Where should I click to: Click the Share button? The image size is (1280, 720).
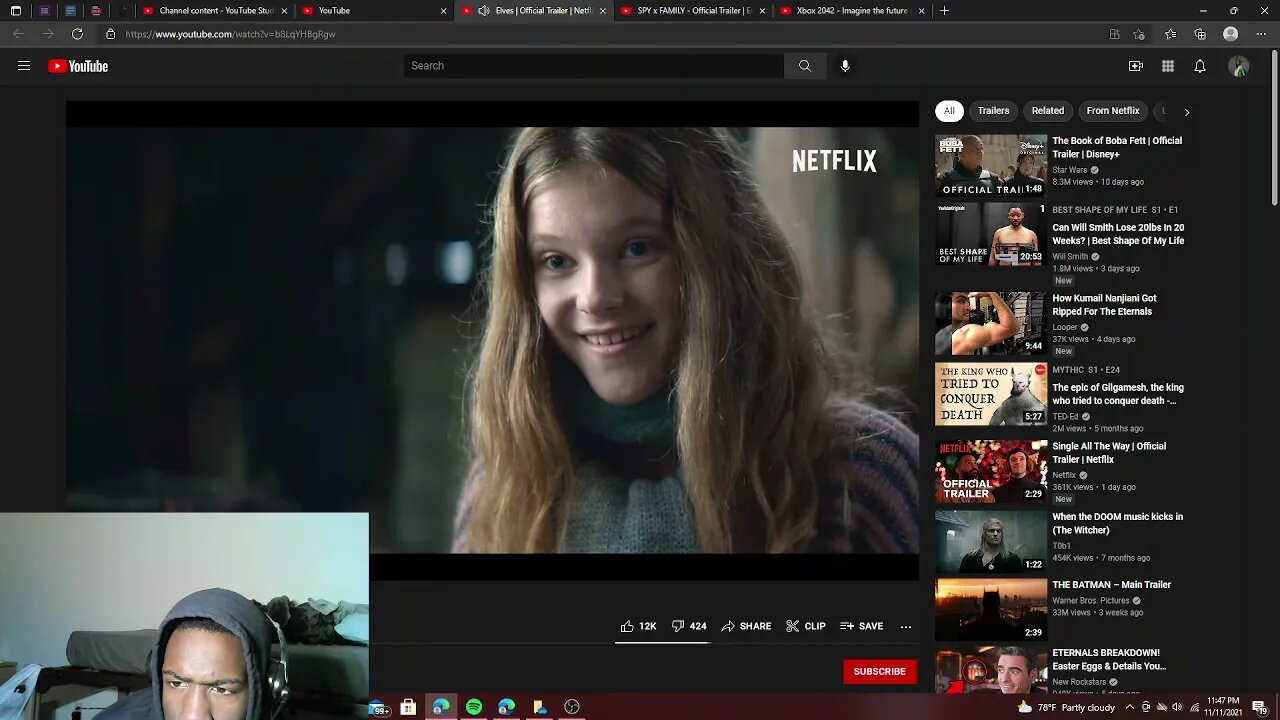tap(746, 626)
